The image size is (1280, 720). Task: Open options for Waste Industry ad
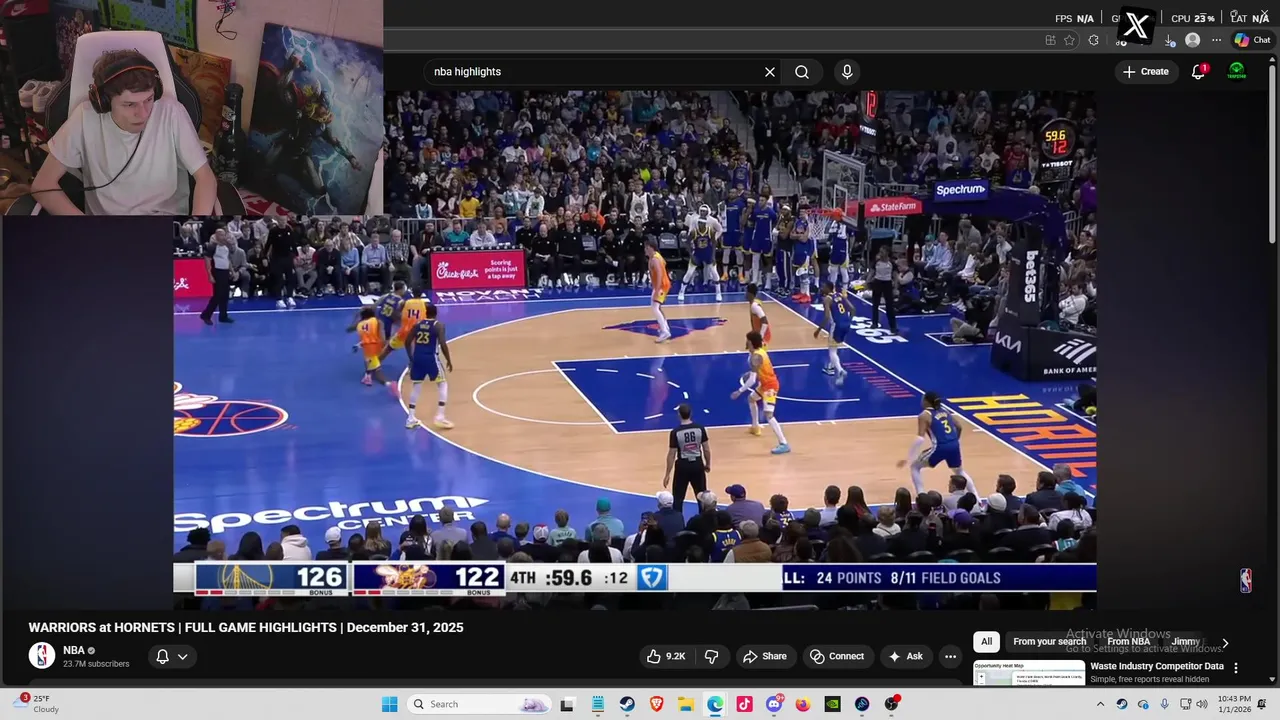click(x=1236, y=668)
